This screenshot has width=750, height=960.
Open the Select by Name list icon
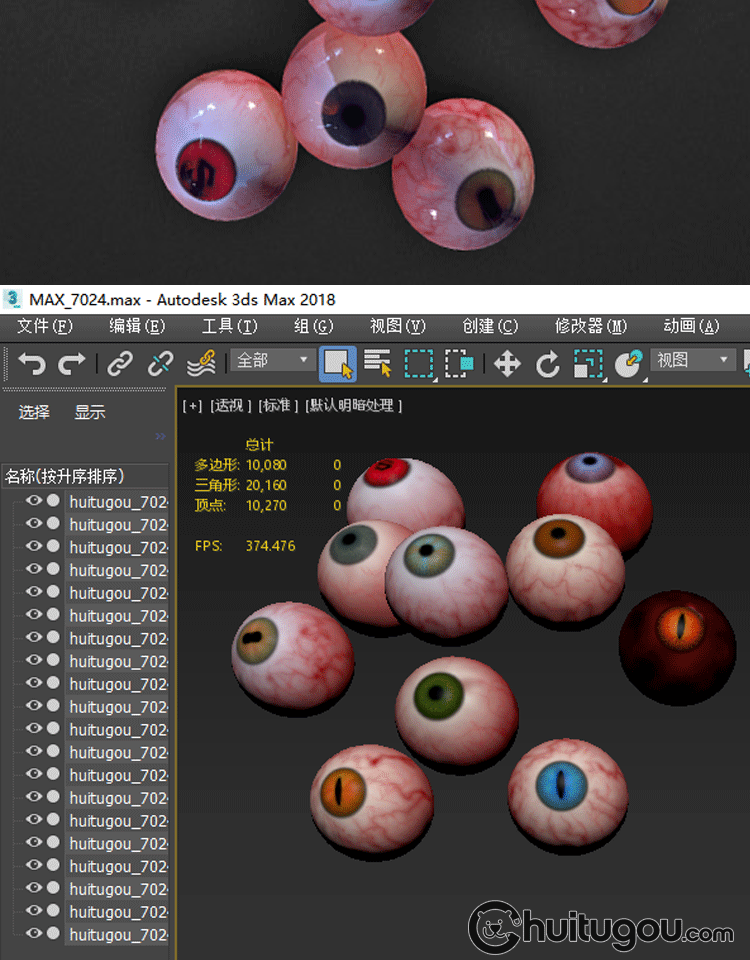pos(378,363)
